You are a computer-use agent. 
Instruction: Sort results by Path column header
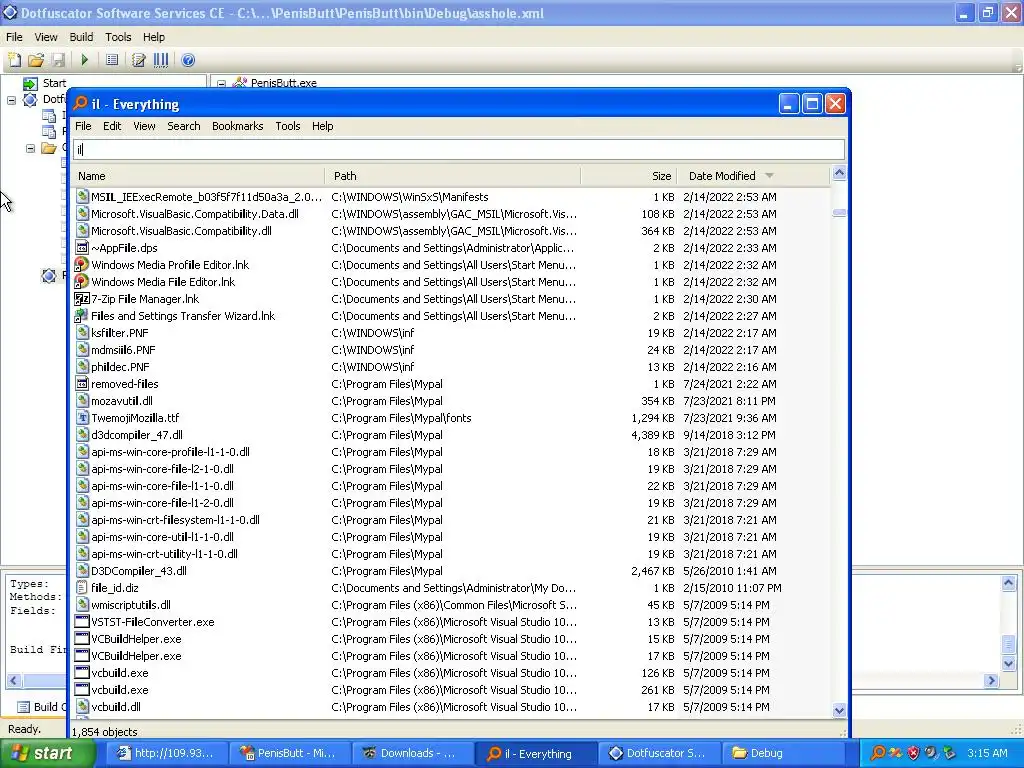[453, 176]
